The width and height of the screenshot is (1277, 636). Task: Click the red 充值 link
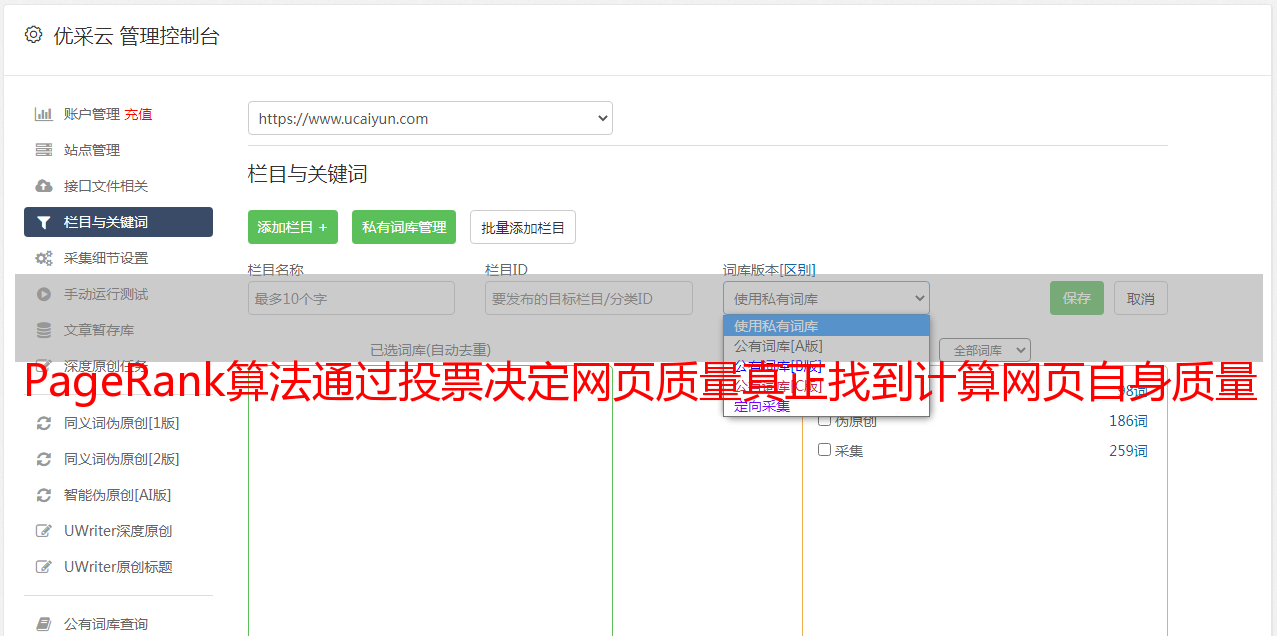click(x=138, y=114)
